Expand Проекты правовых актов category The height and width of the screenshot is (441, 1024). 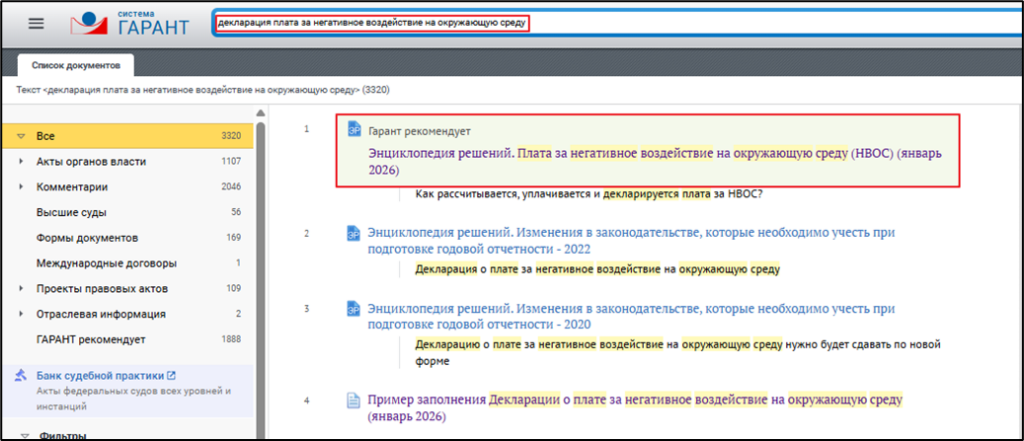pyautogui.click(x=21, y=289)
